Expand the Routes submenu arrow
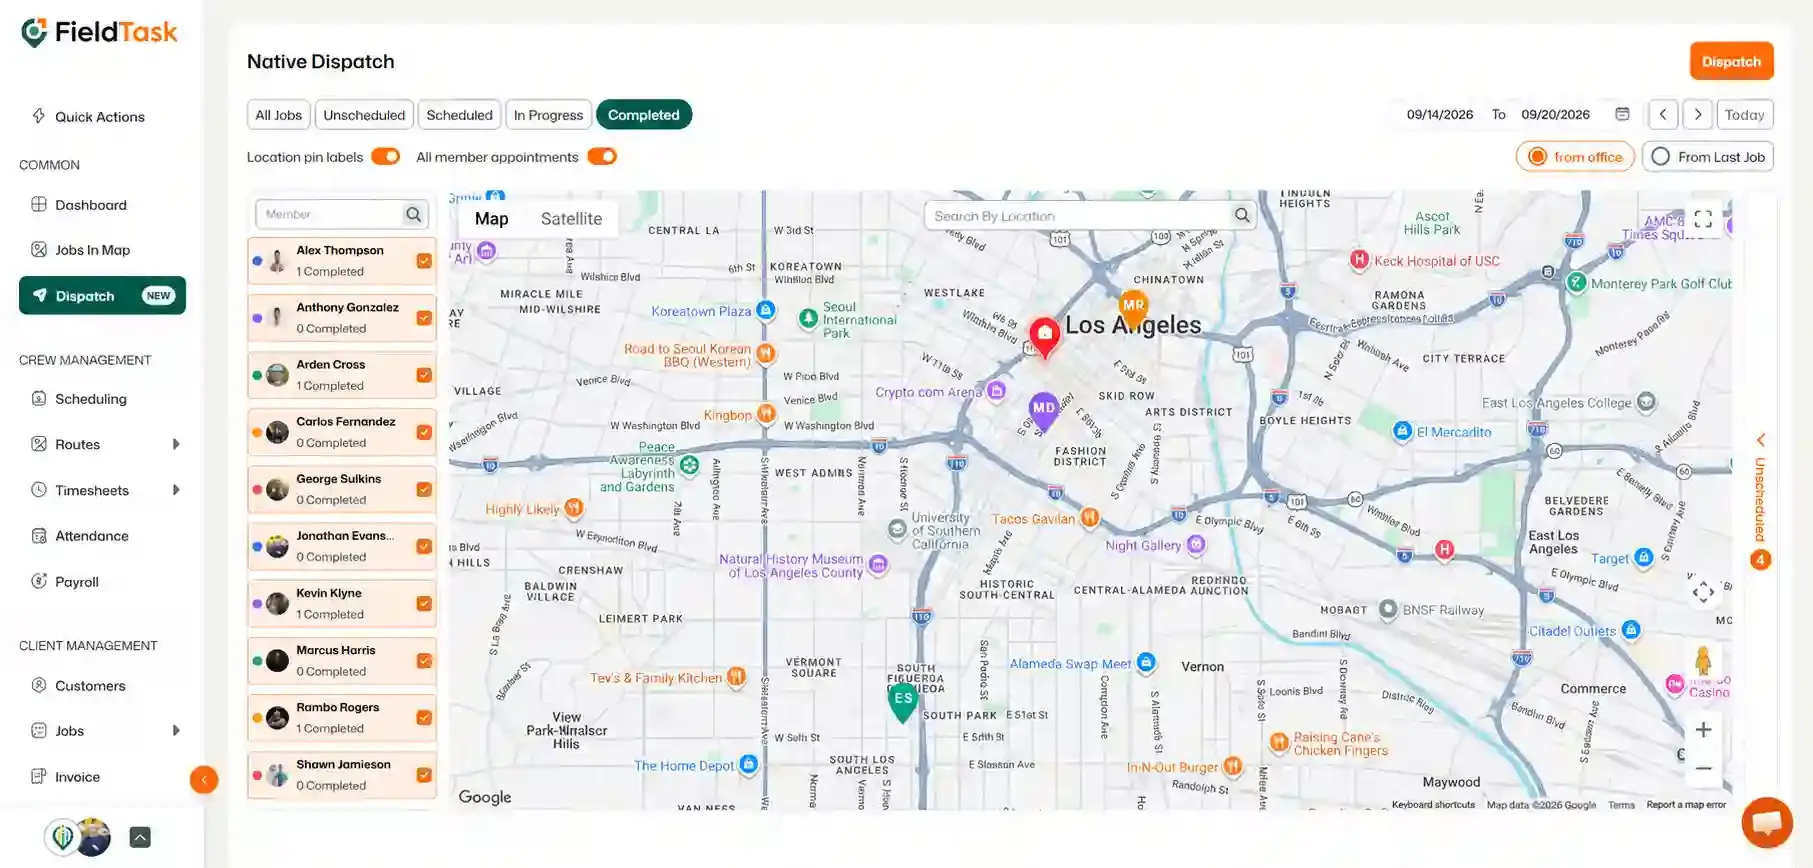Screen dimensions: 1813x868 click(176, 444)
